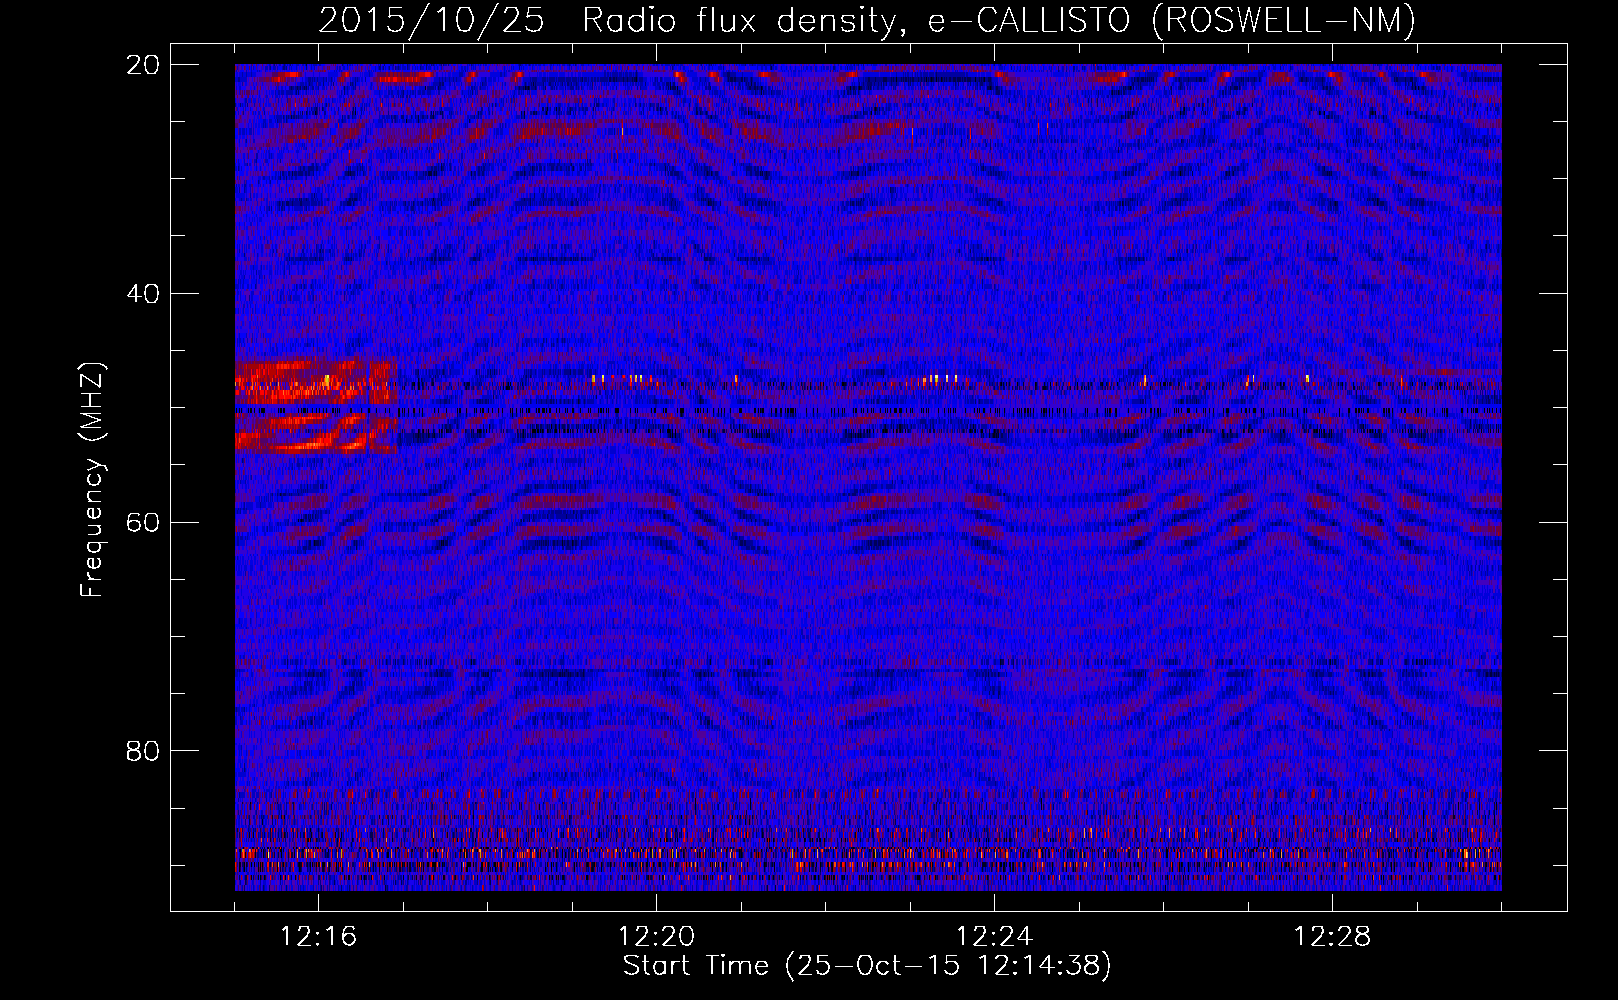
Task: Click the '20' frequency tick label
Action: pyautogui.click(x=143, y=65)
